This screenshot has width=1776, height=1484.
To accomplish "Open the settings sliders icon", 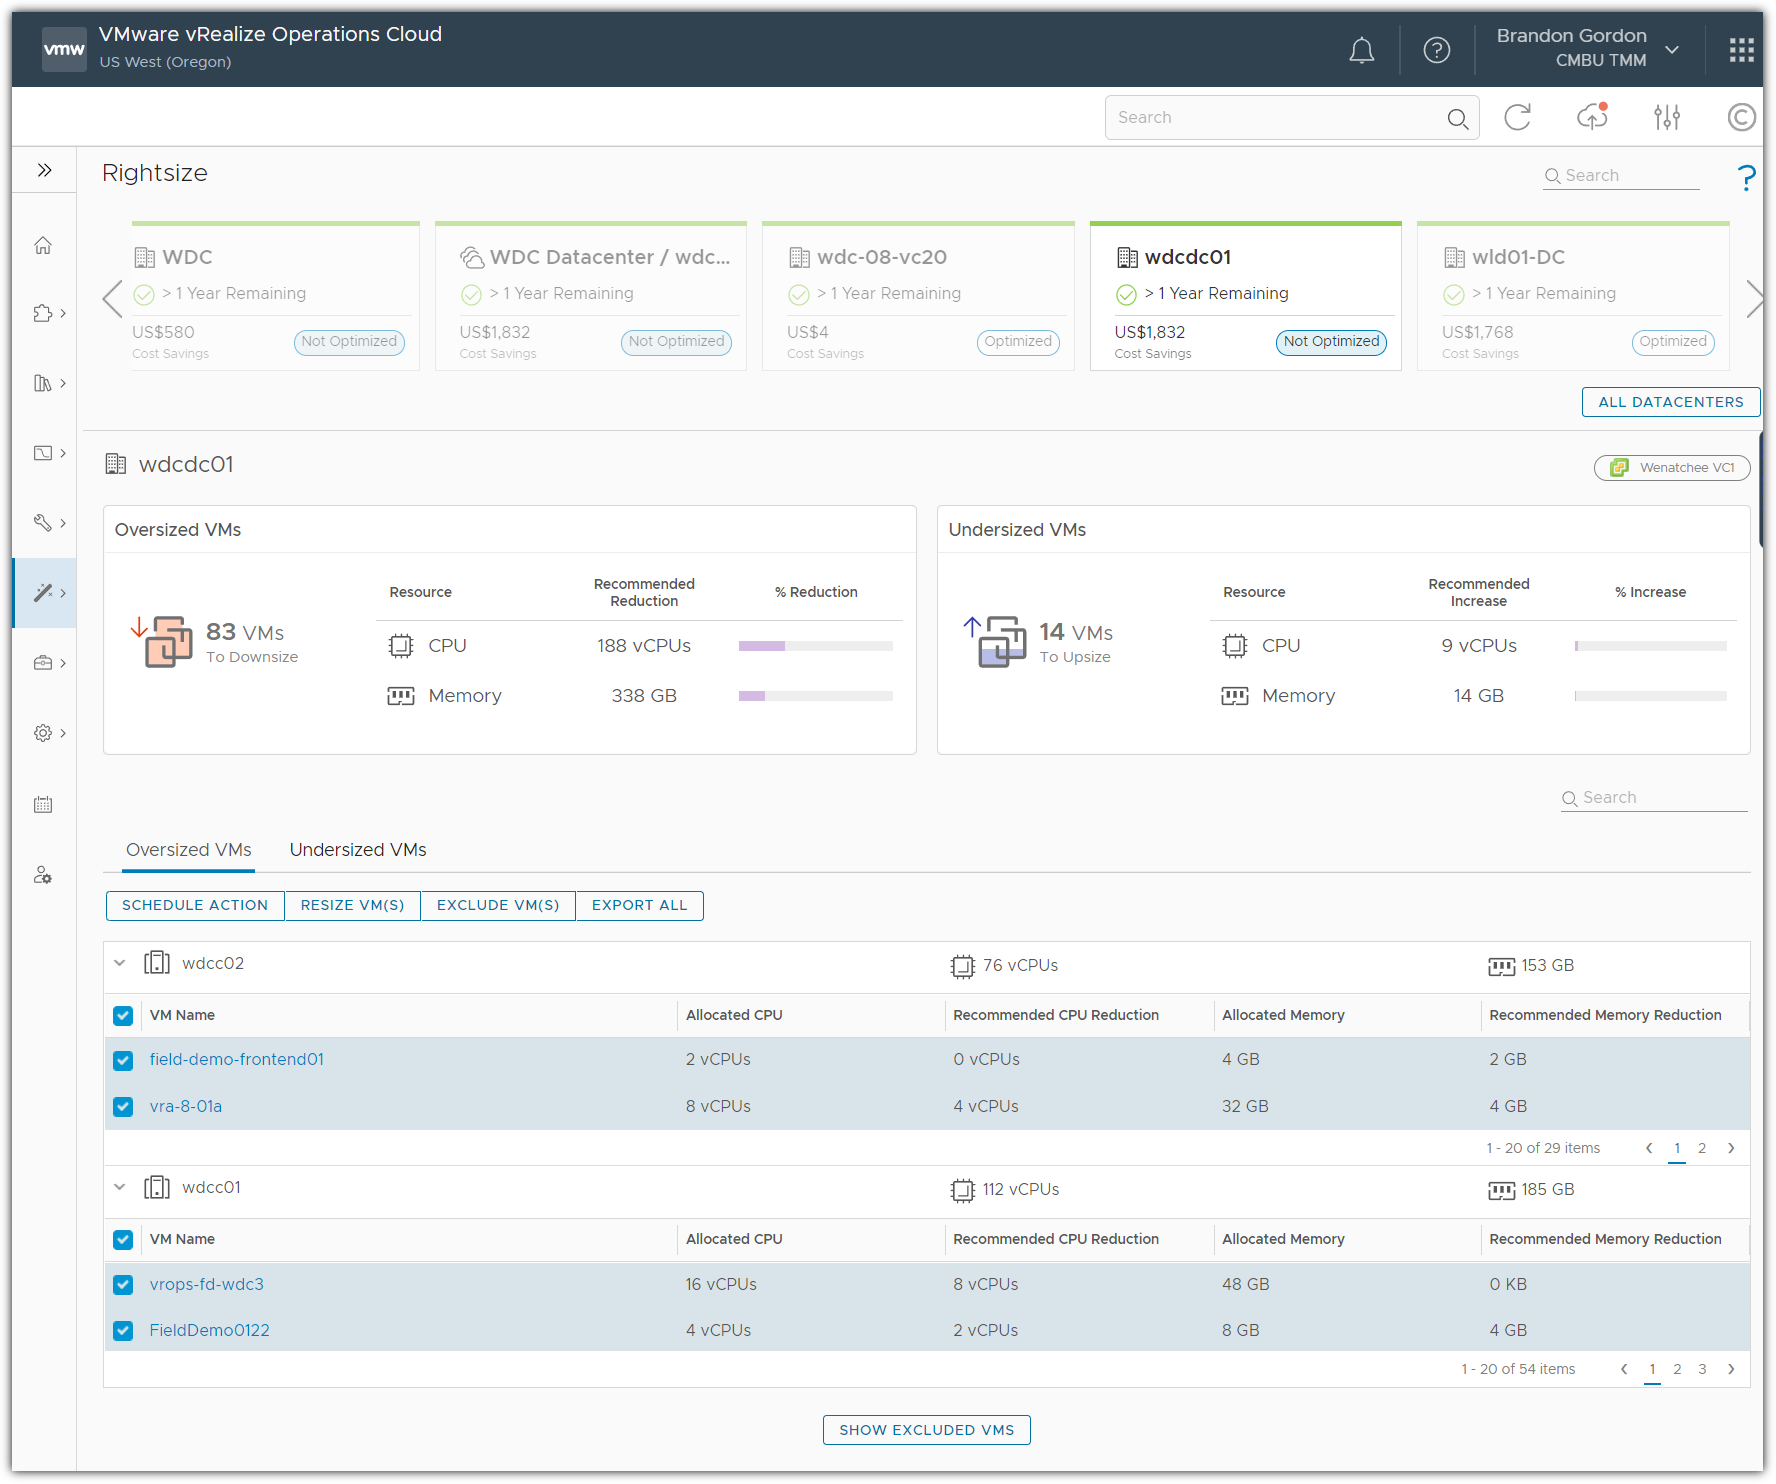I will coord(1667,118).
